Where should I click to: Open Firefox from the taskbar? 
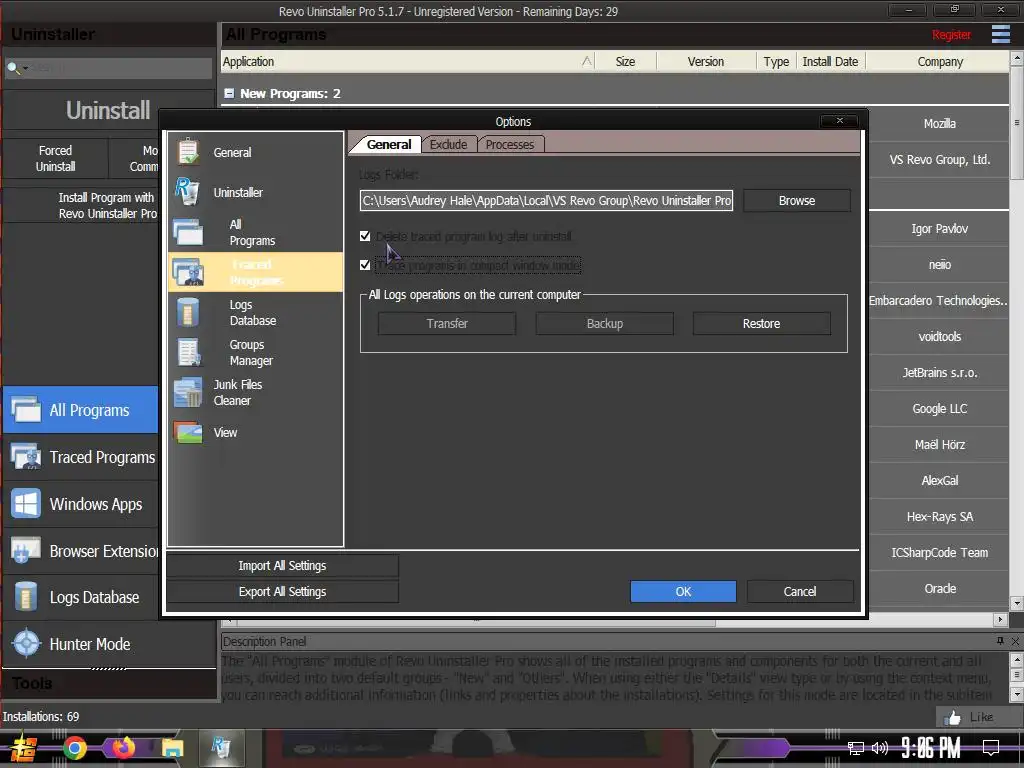123,748
